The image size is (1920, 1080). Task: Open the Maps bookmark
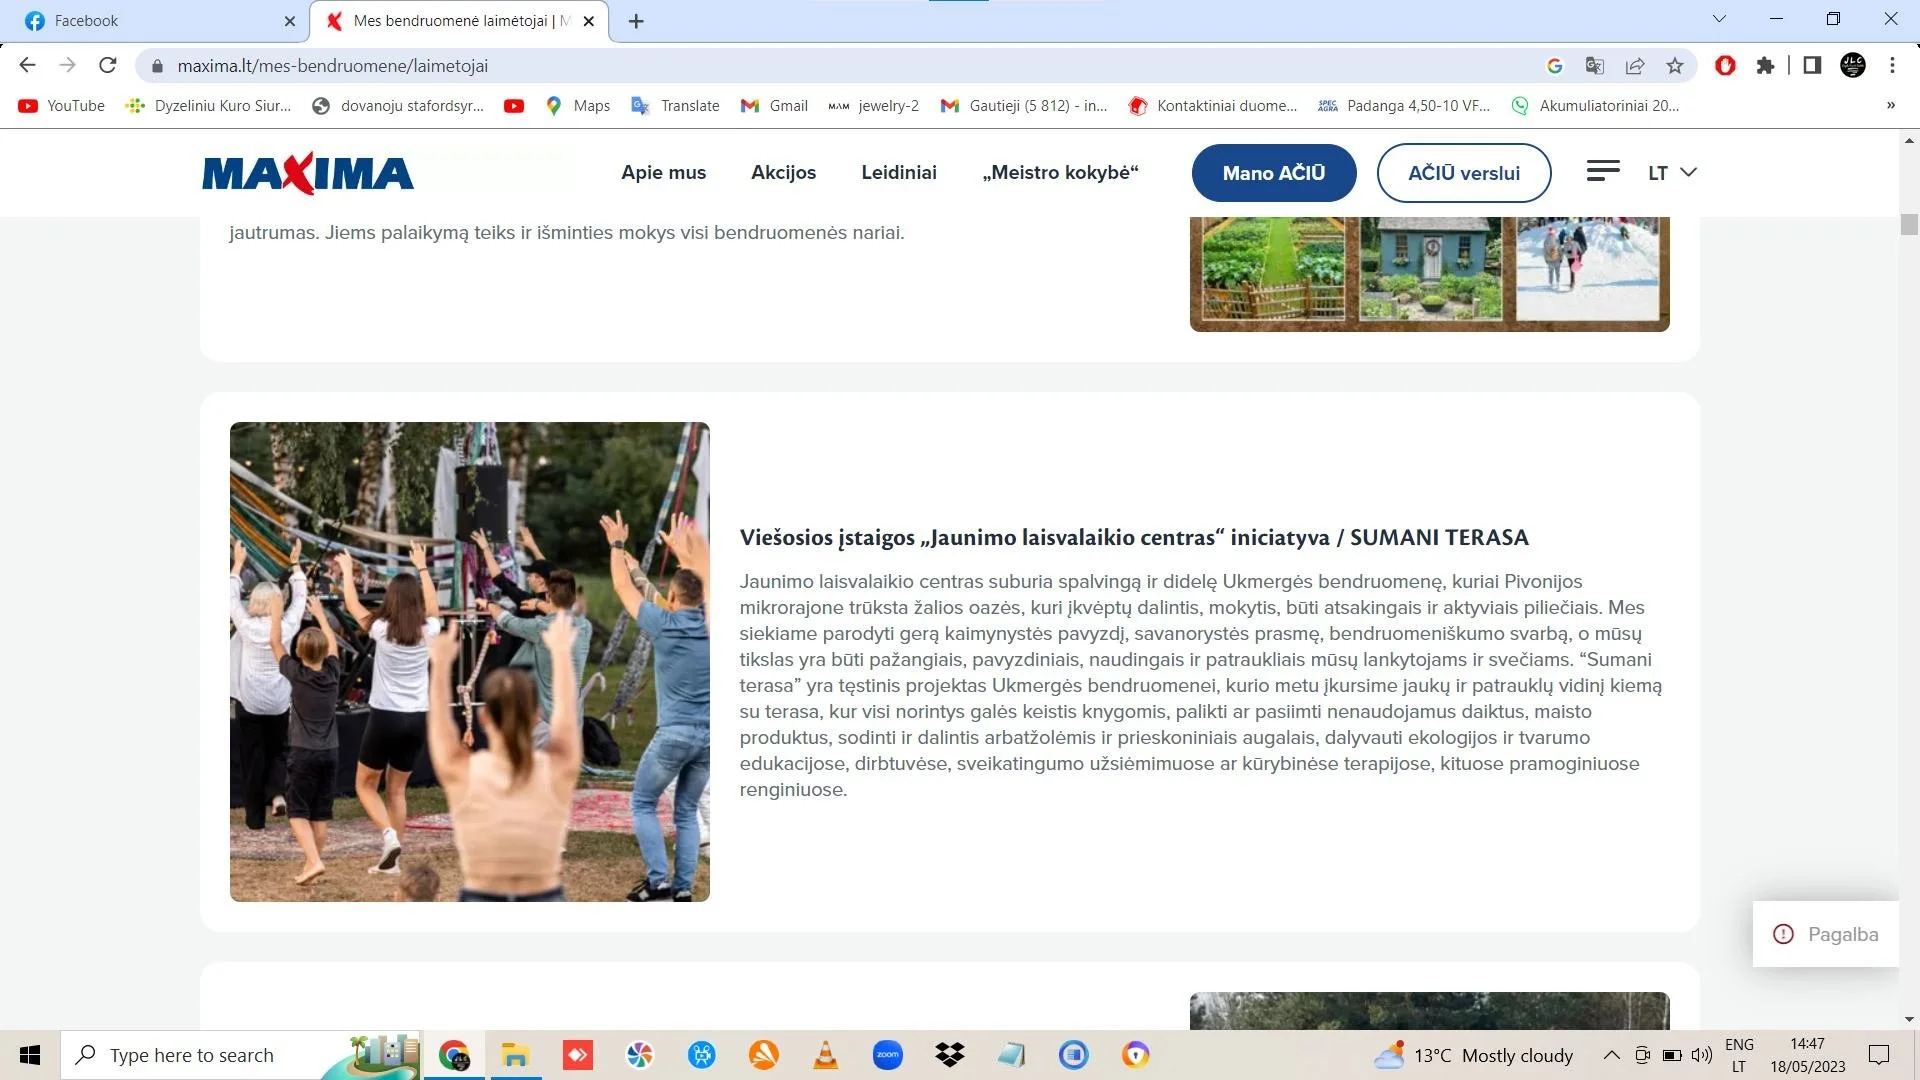578,105
